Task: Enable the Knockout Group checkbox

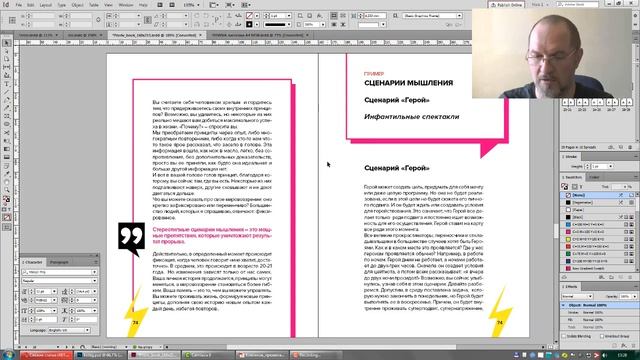Action: coord(602,336)
